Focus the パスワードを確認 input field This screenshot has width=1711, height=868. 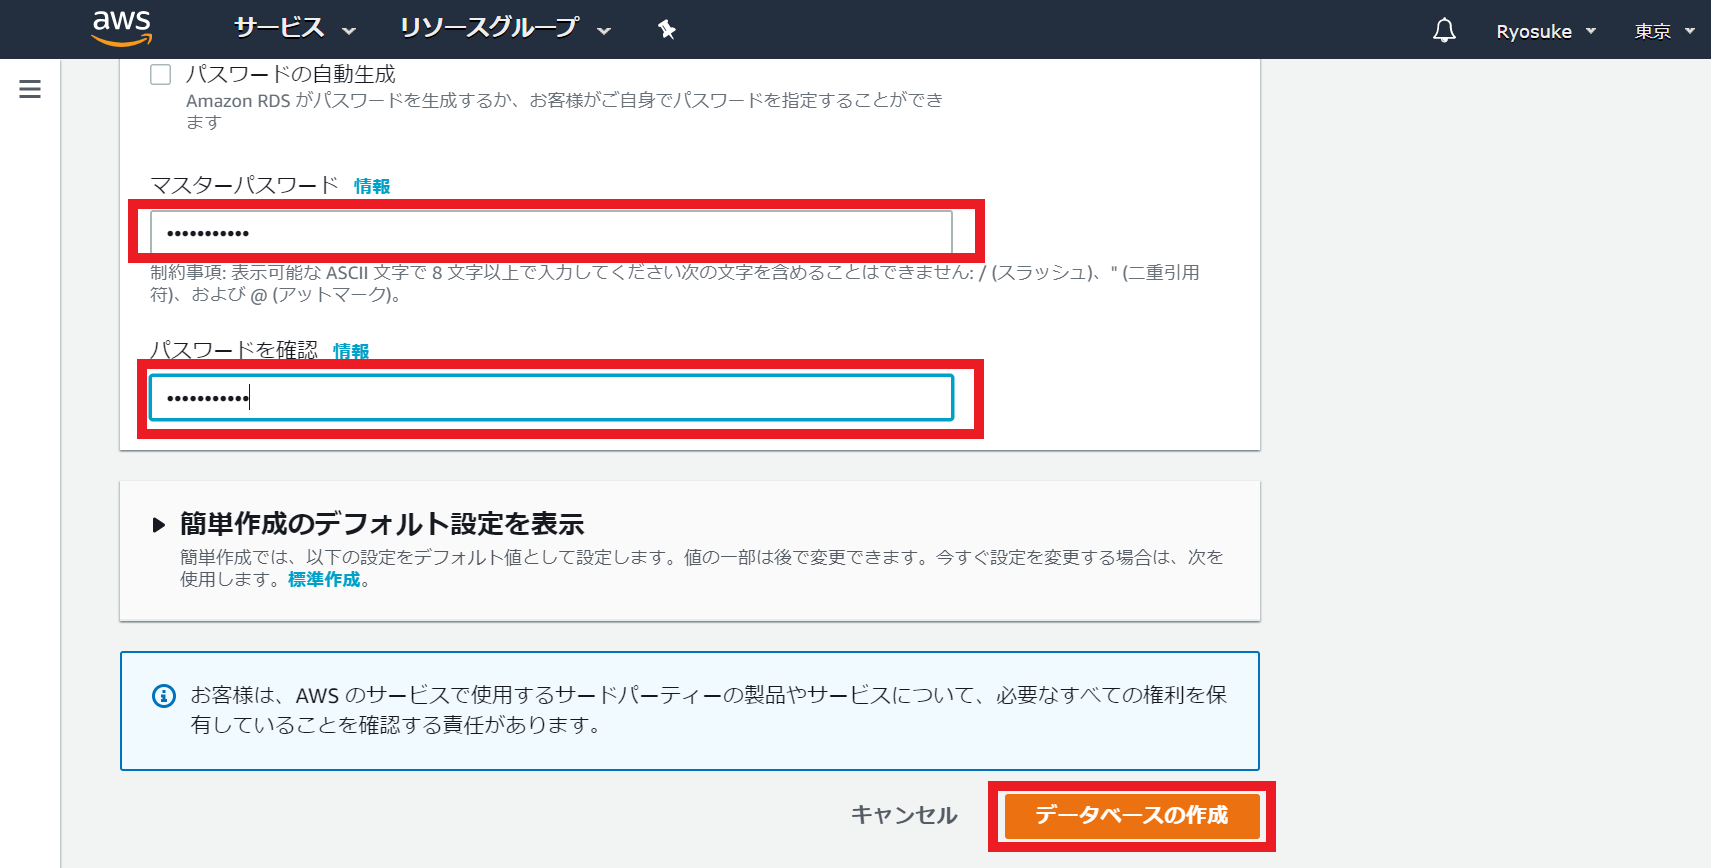pyautogui.click(x=551, y=398)
